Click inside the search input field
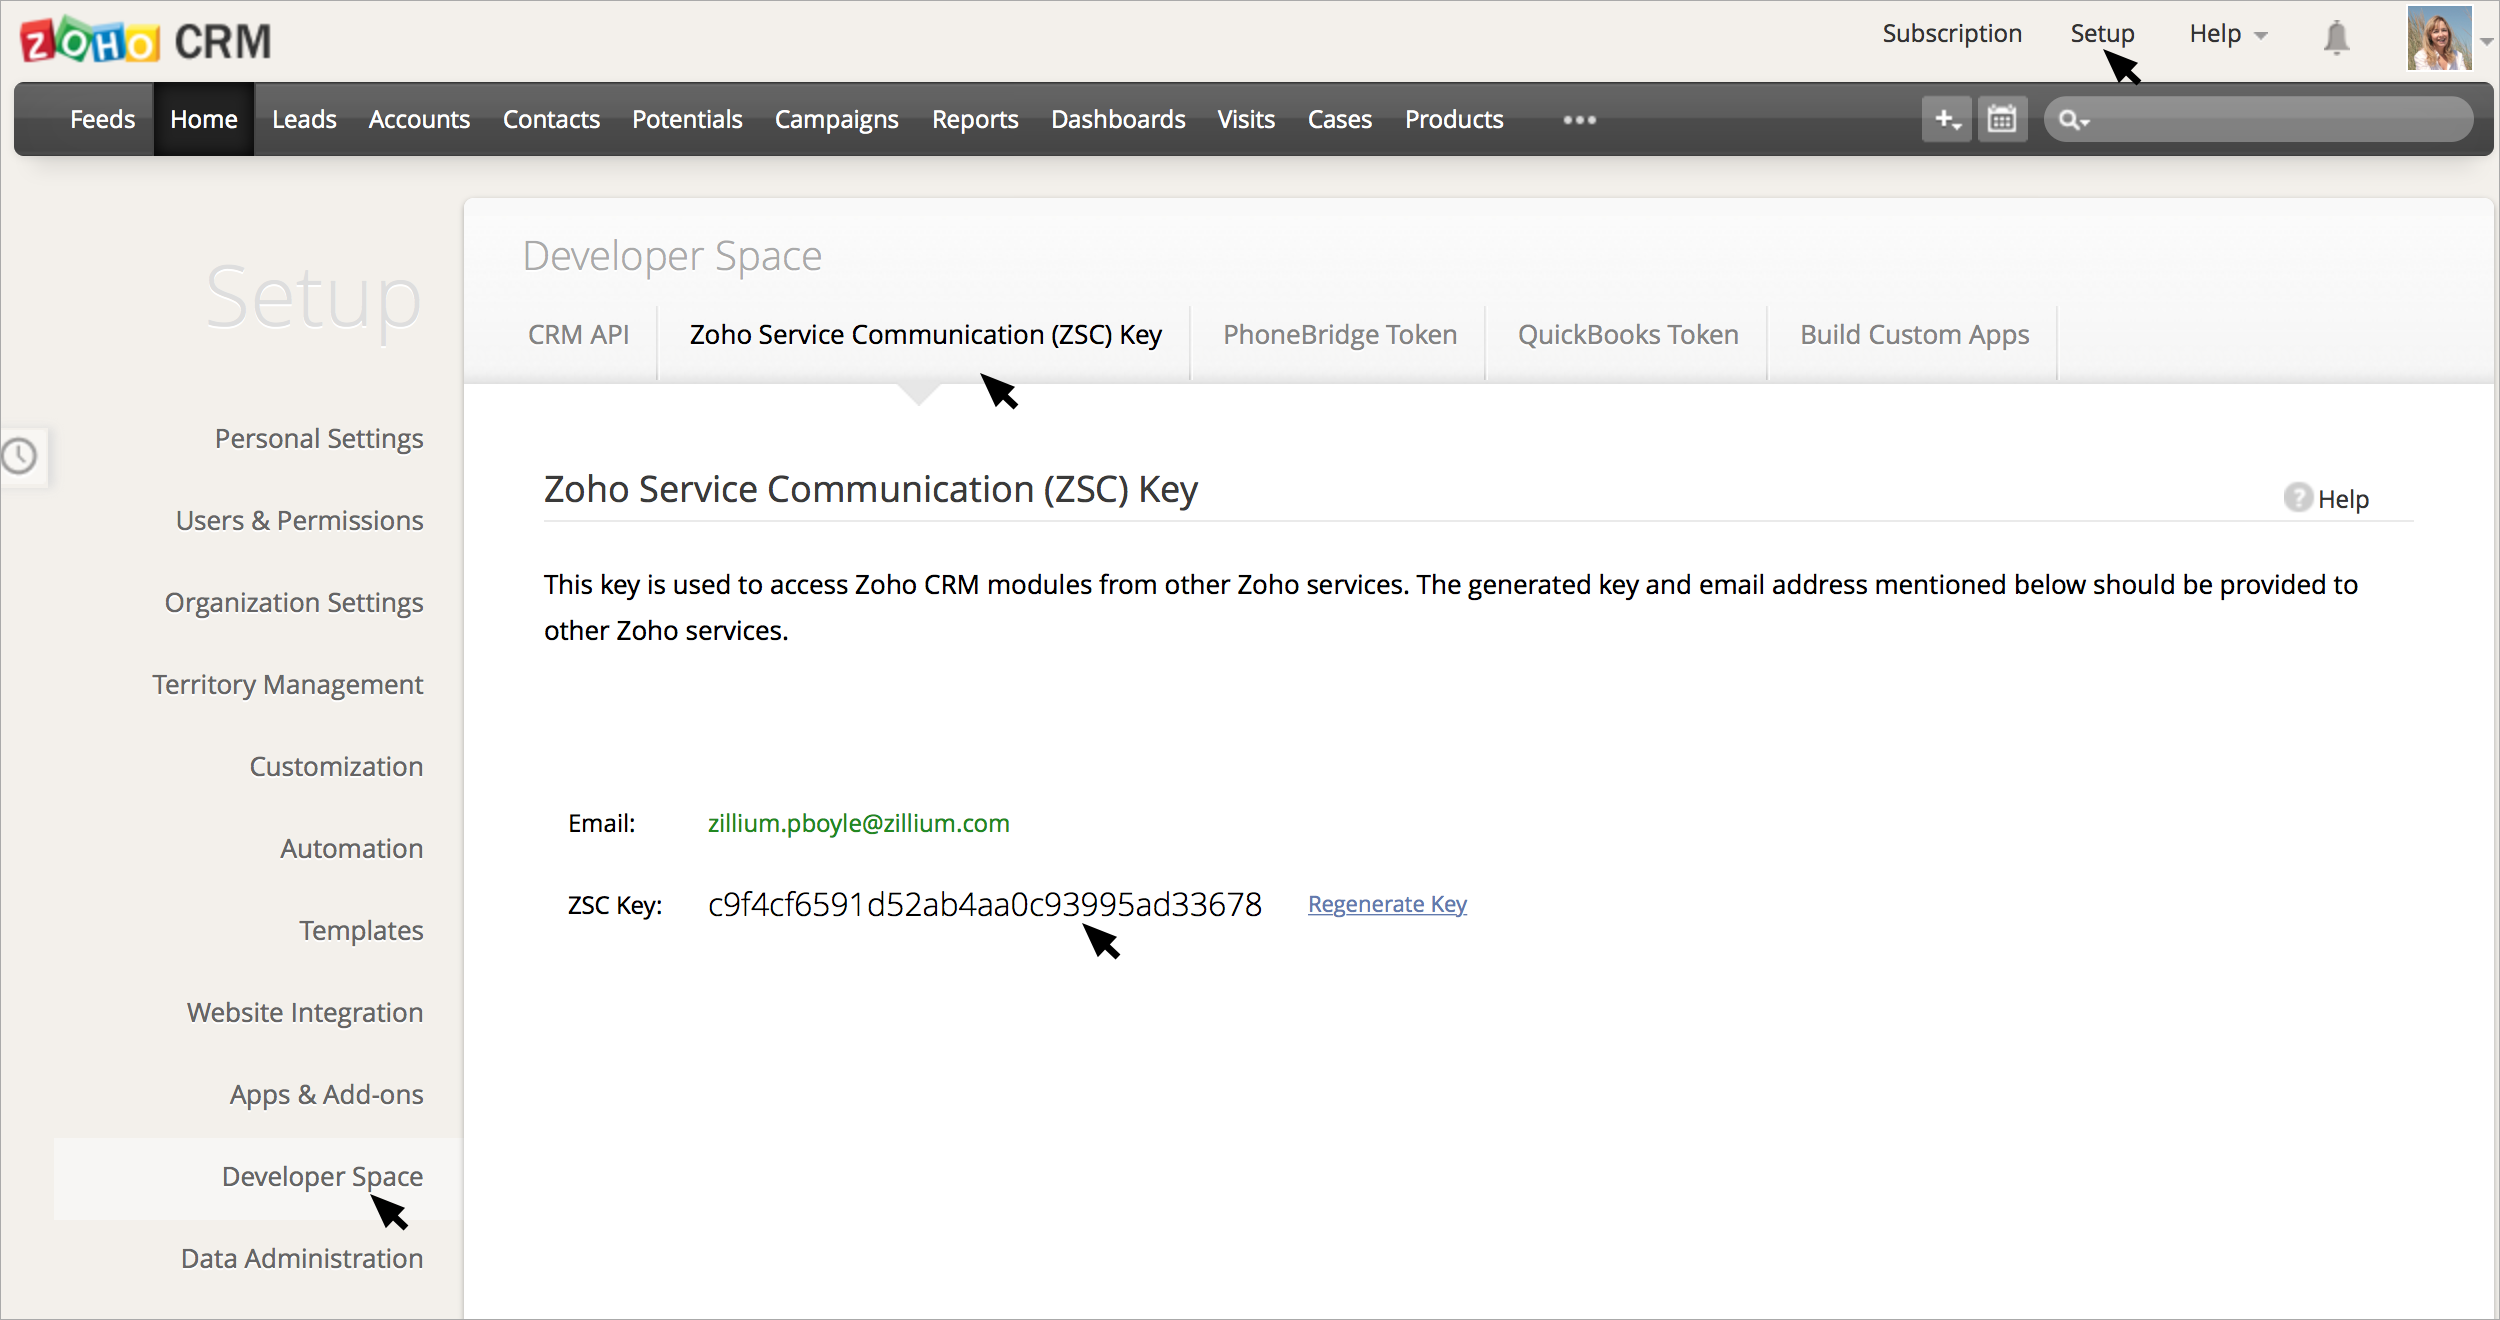This screenshot has width=2500, height=1320. point(2280,120)
